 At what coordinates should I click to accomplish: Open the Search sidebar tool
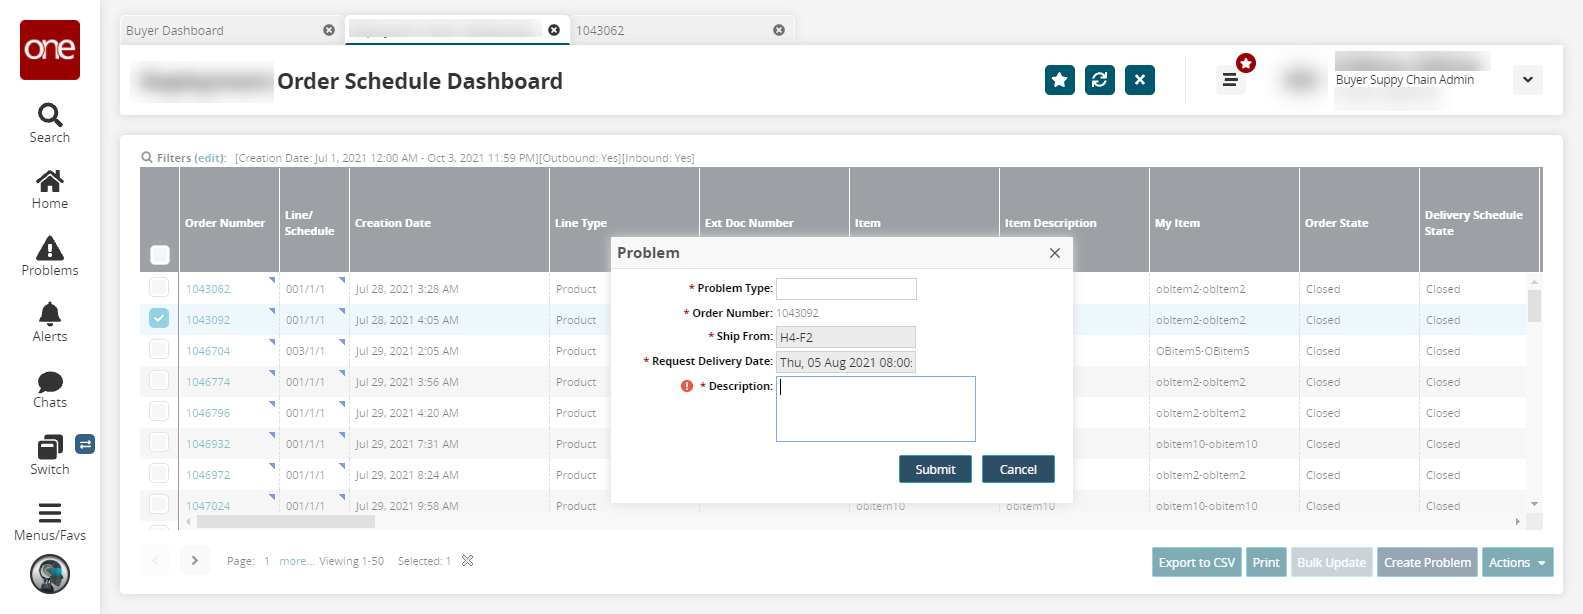pos(50,123)
